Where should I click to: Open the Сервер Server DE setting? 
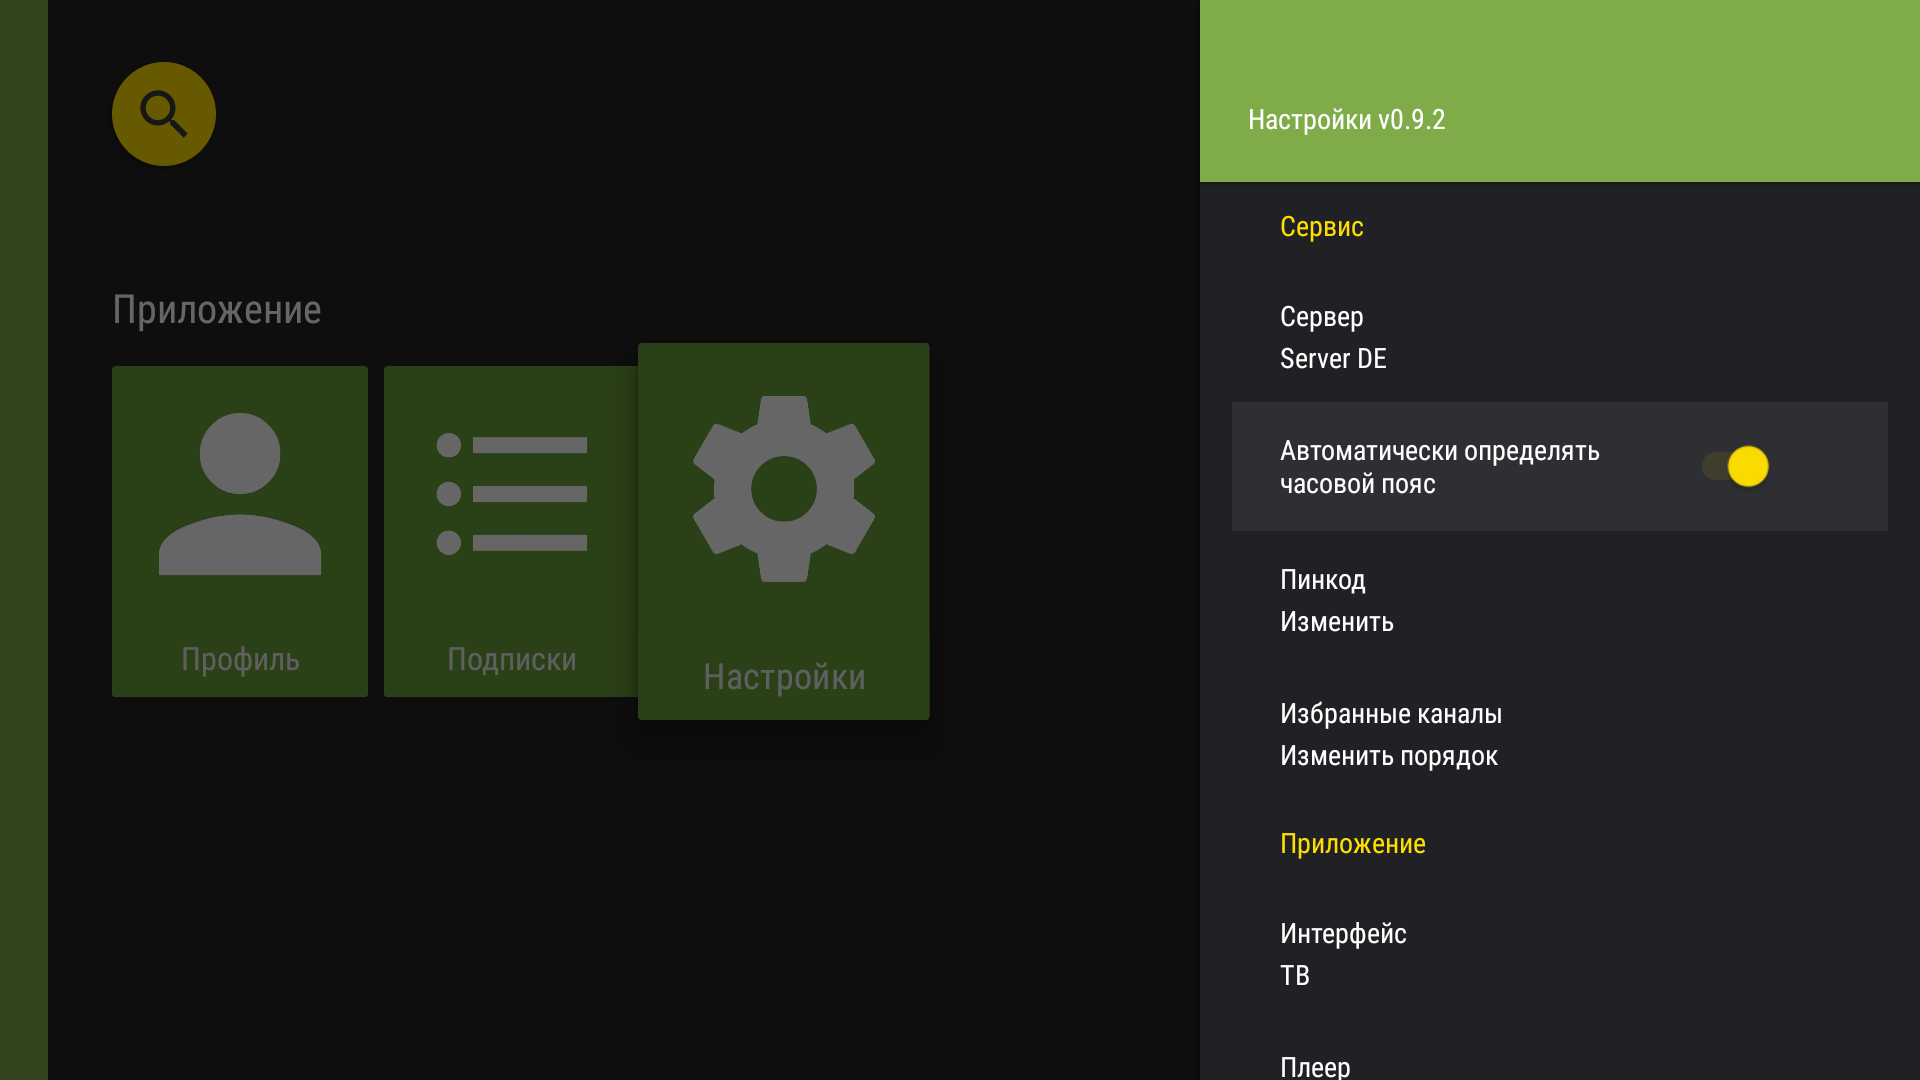pos(1560,337)
